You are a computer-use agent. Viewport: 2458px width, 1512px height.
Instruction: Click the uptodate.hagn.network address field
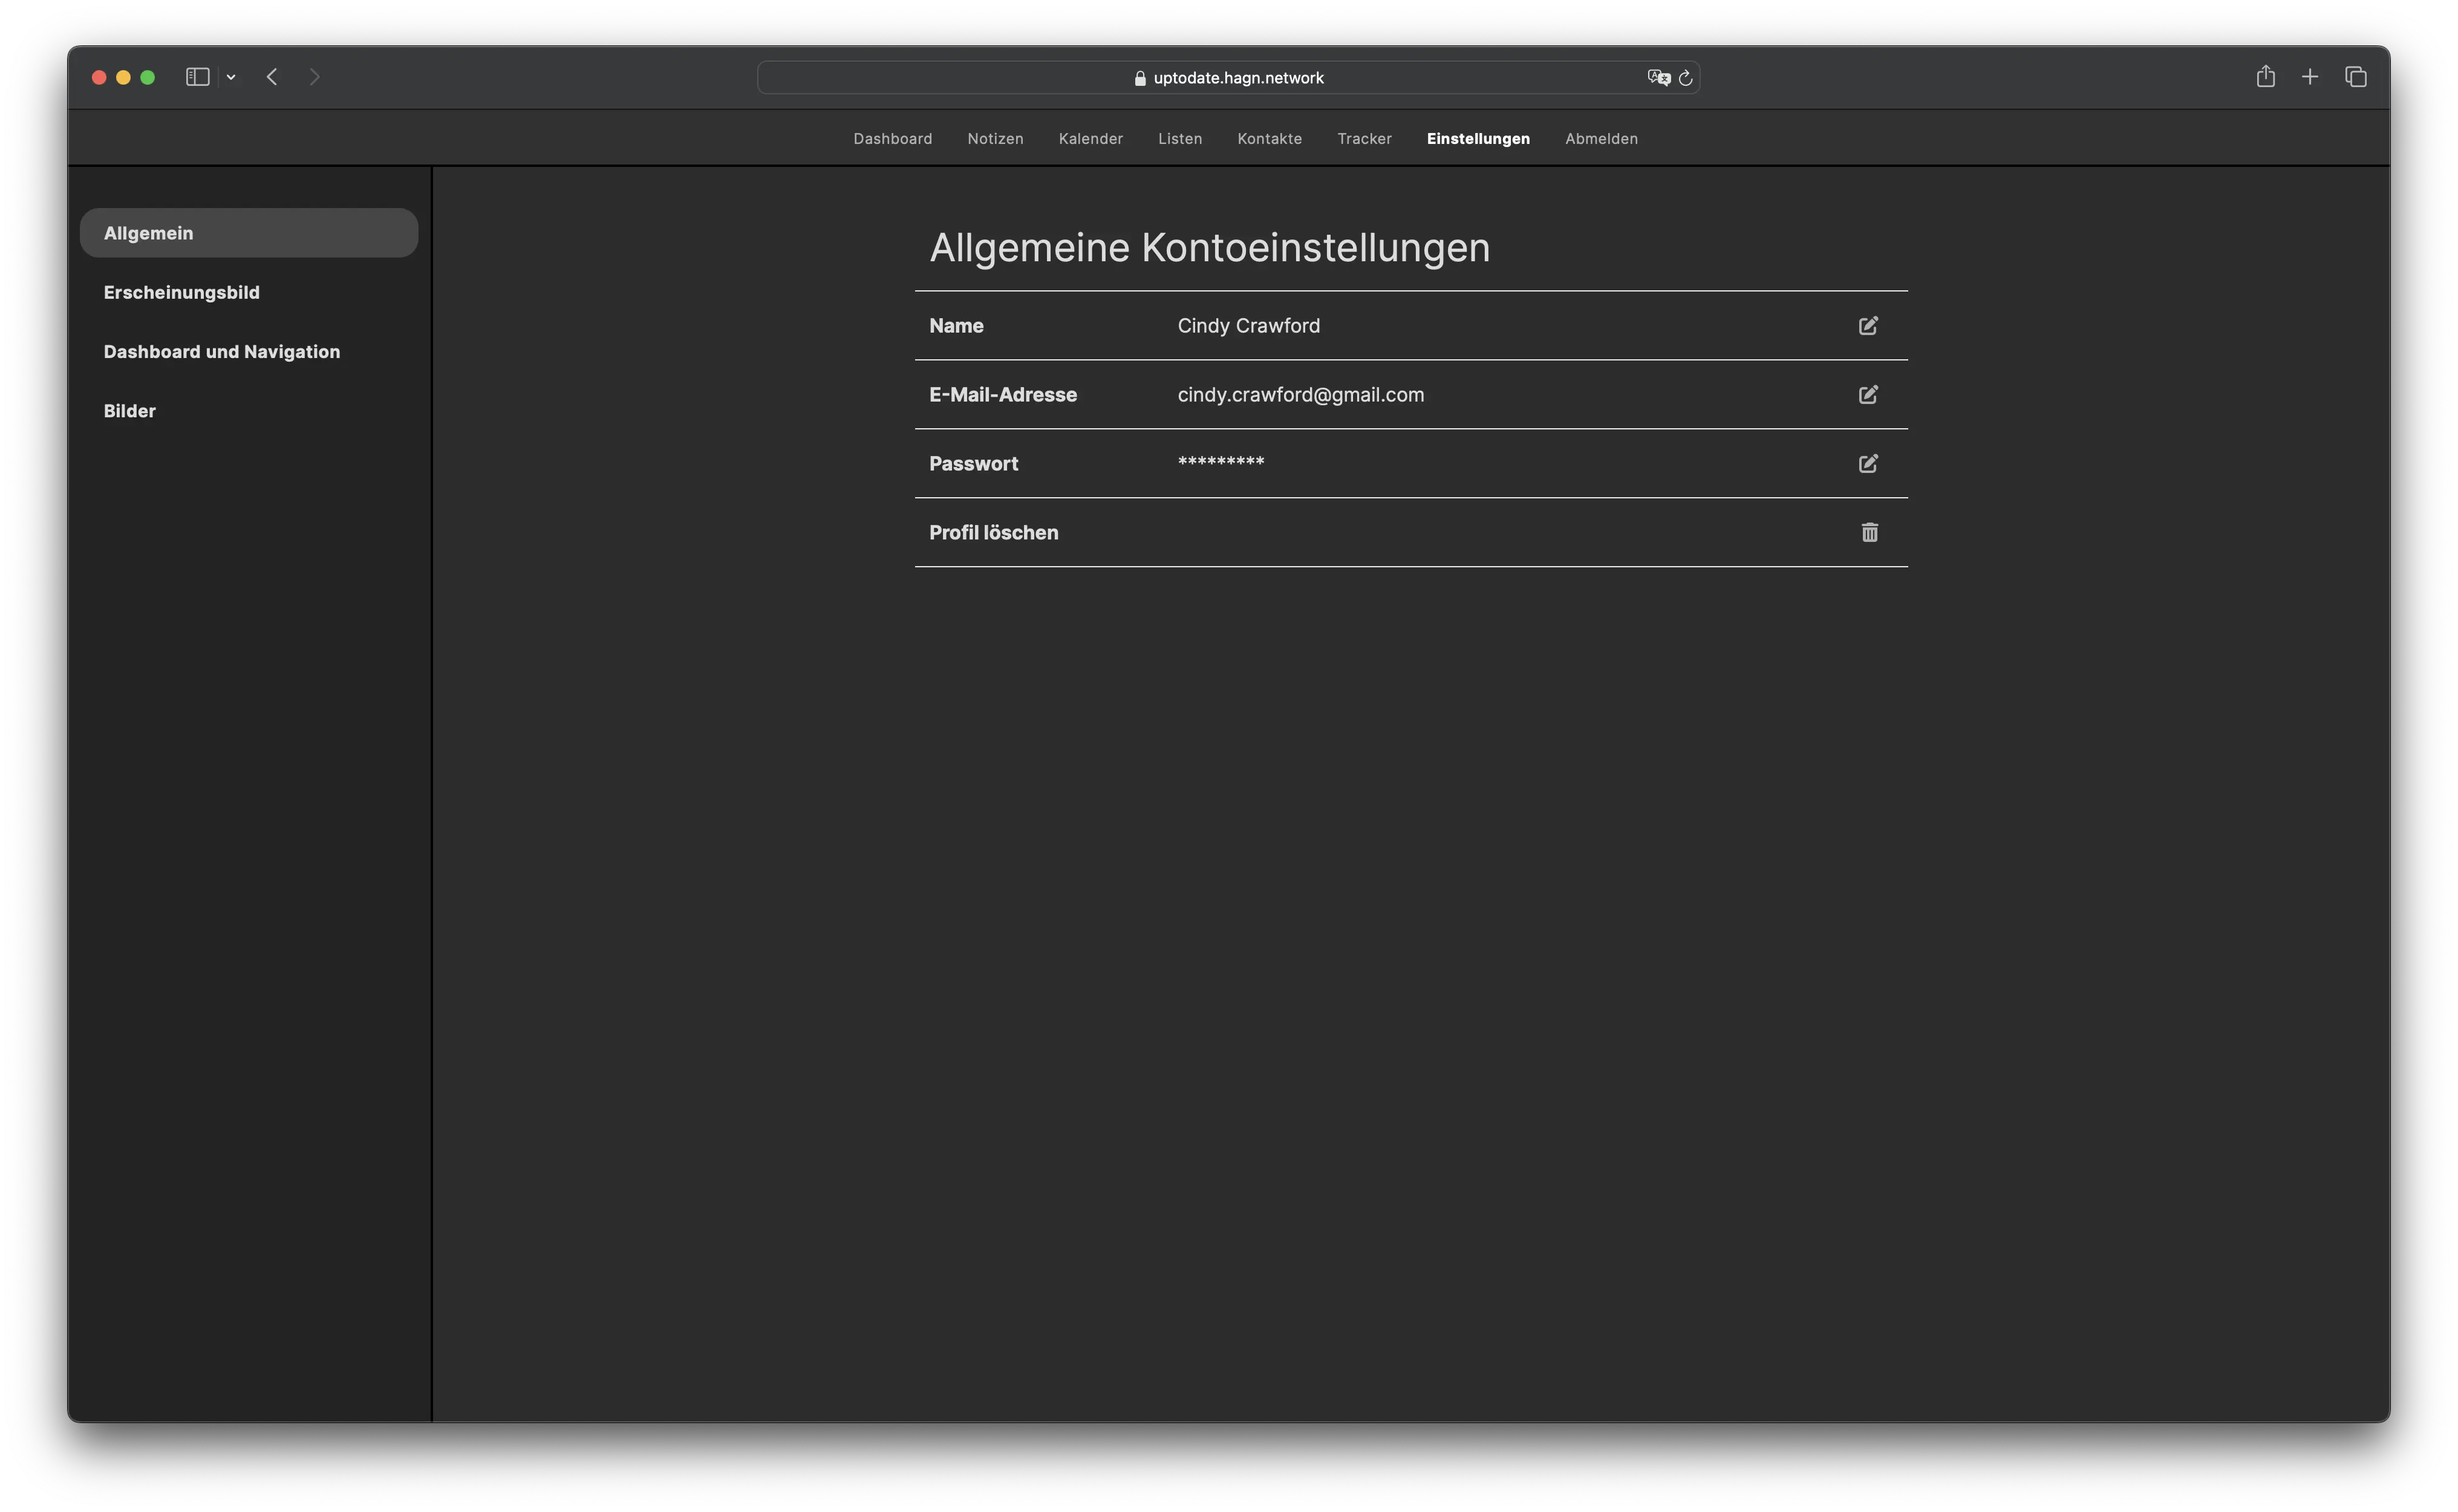tap(1237, 78)
